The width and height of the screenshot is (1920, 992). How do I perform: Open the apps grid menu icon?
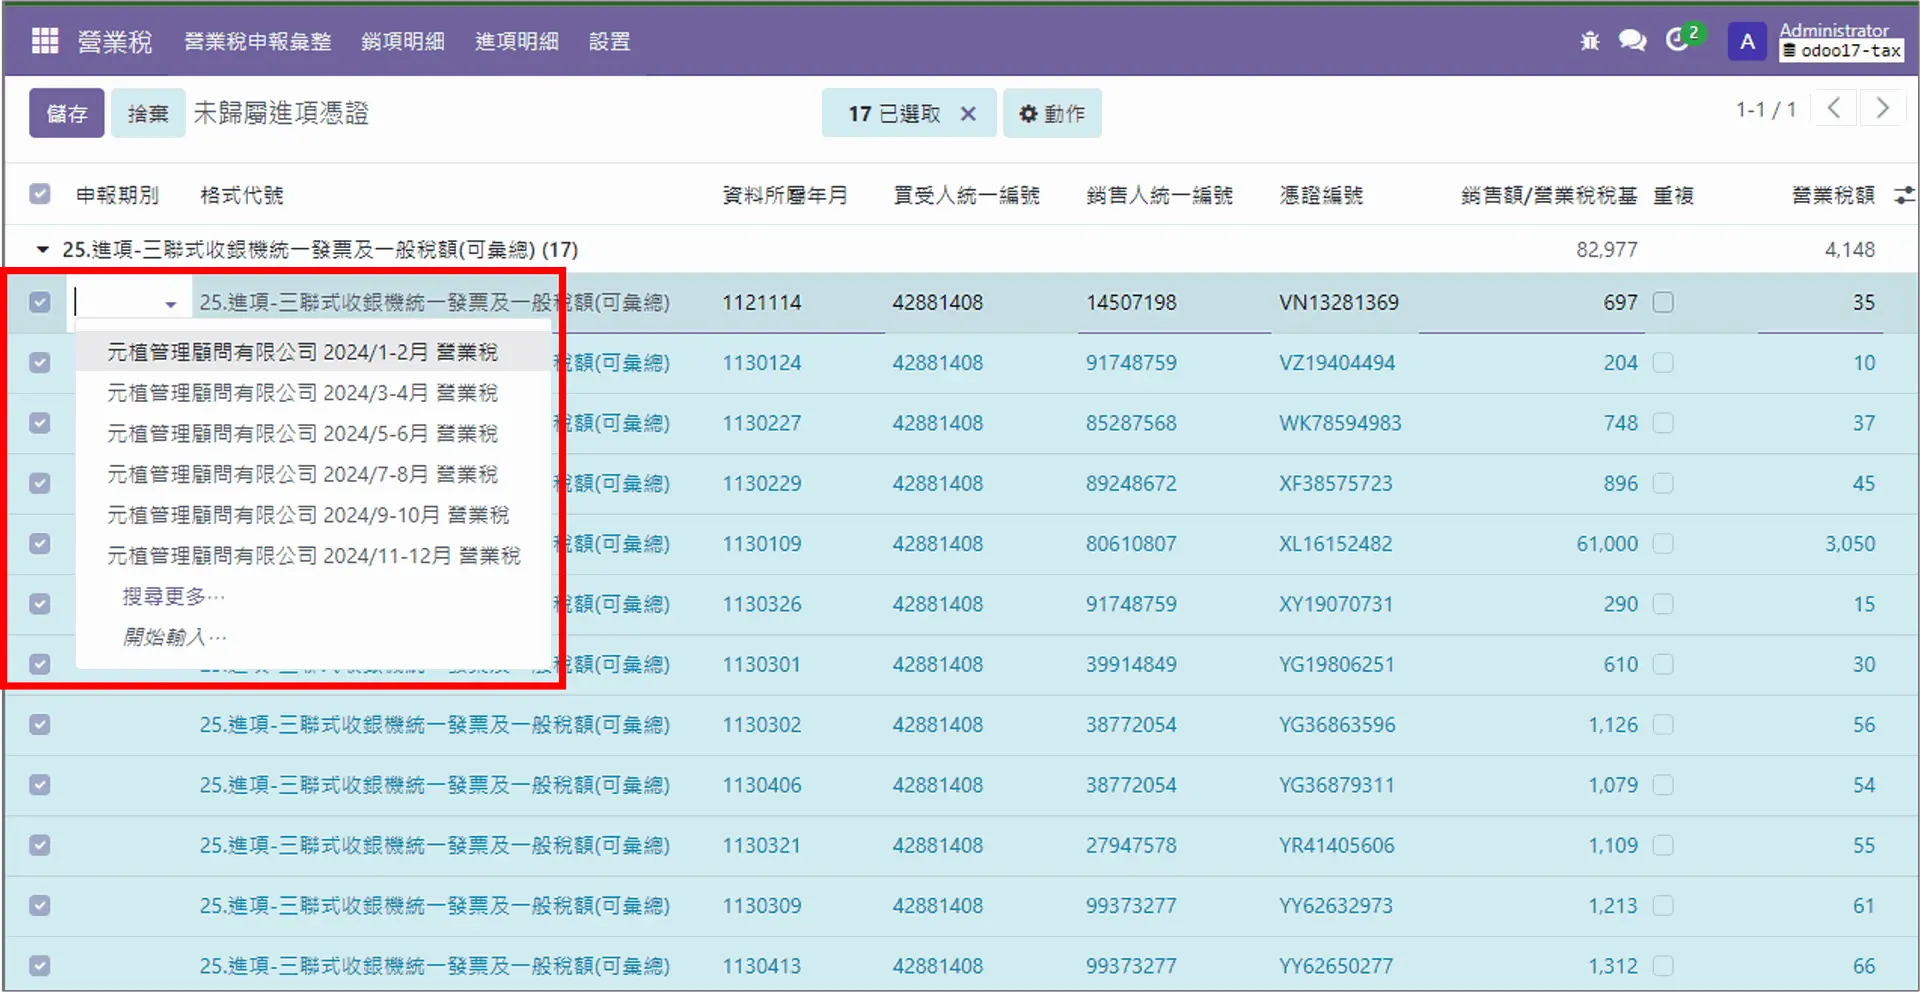[x=45, y=41]
